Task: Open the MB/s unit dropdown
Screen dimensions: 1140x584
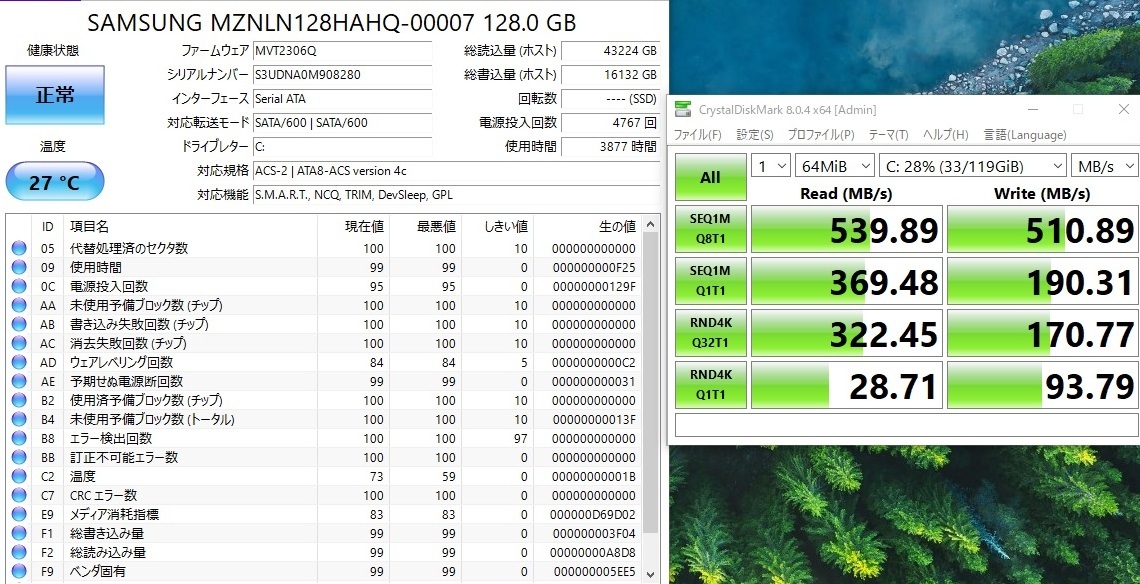Action: [1104, 166]
